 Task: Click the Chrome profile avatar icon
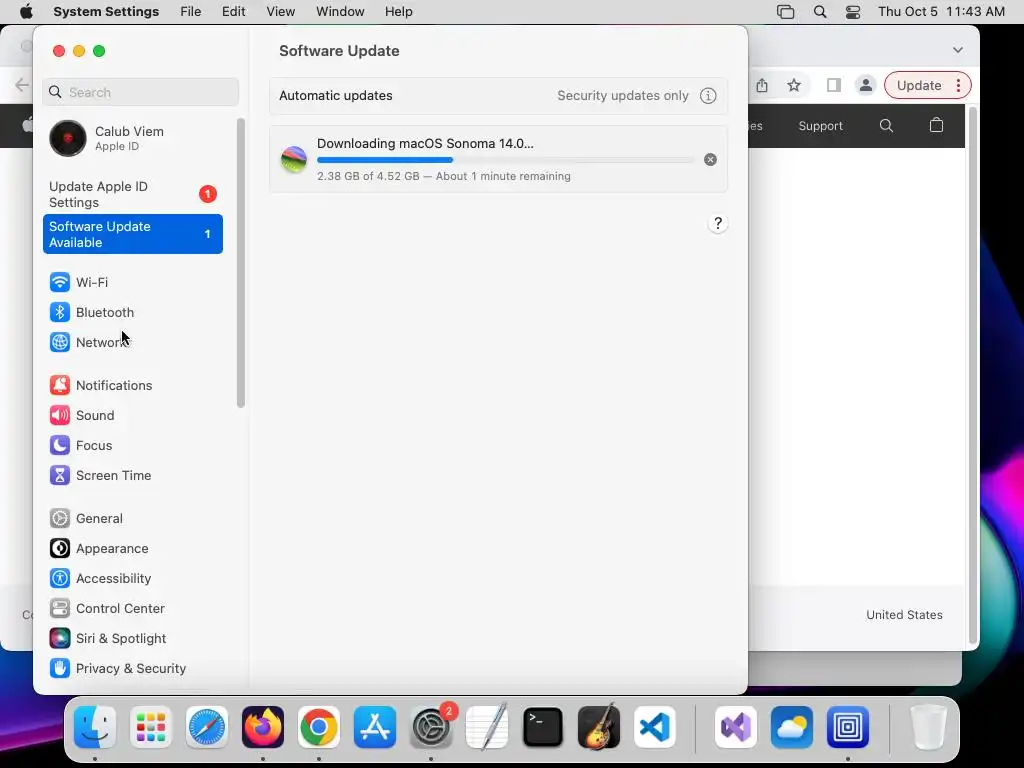coord(866,86)
